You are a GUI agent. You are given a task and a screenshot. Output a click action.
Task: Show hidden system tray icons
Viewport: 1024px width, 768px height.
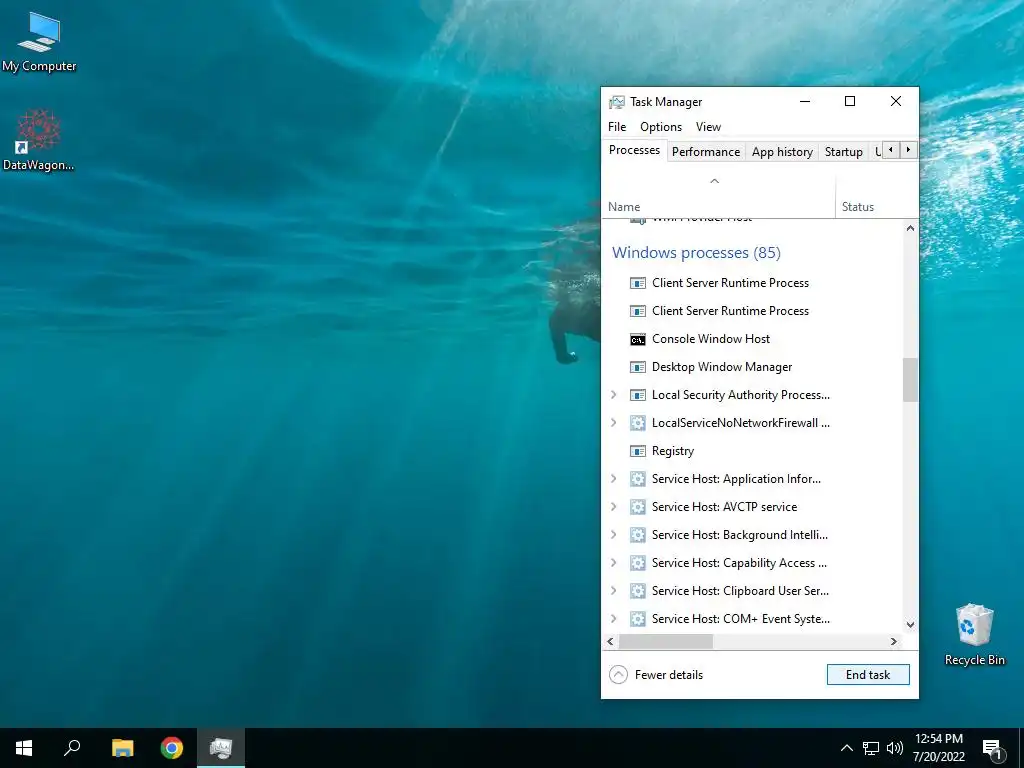(x=846, y=748)
